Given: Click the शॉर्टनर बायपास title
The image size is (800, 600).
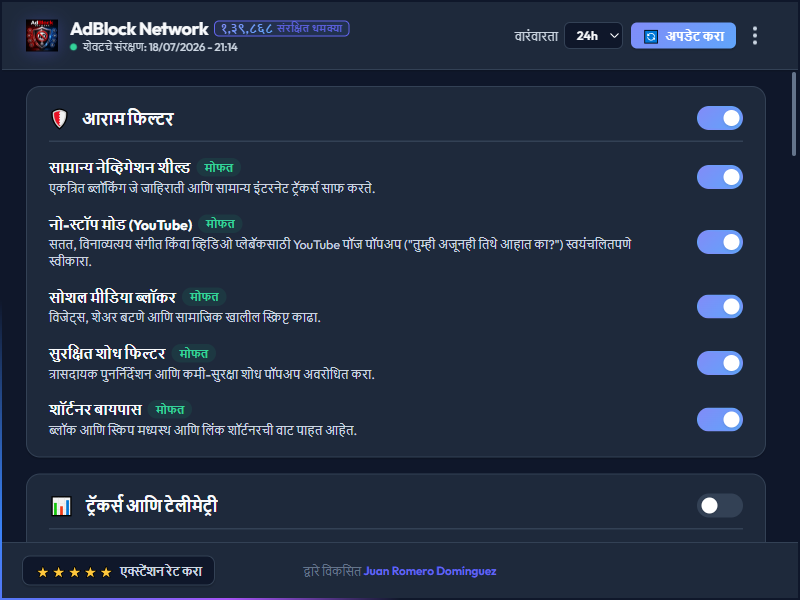Looking at the screenshot, I should coord(95,409).
